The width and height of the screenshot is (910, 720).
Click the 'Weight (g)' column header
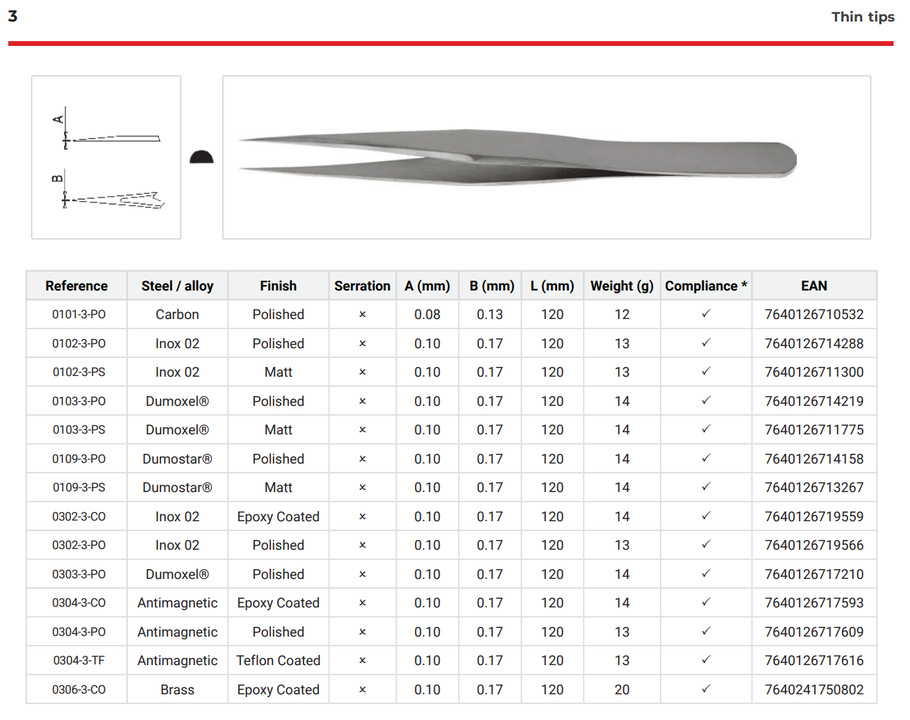[x=622, y=286]
